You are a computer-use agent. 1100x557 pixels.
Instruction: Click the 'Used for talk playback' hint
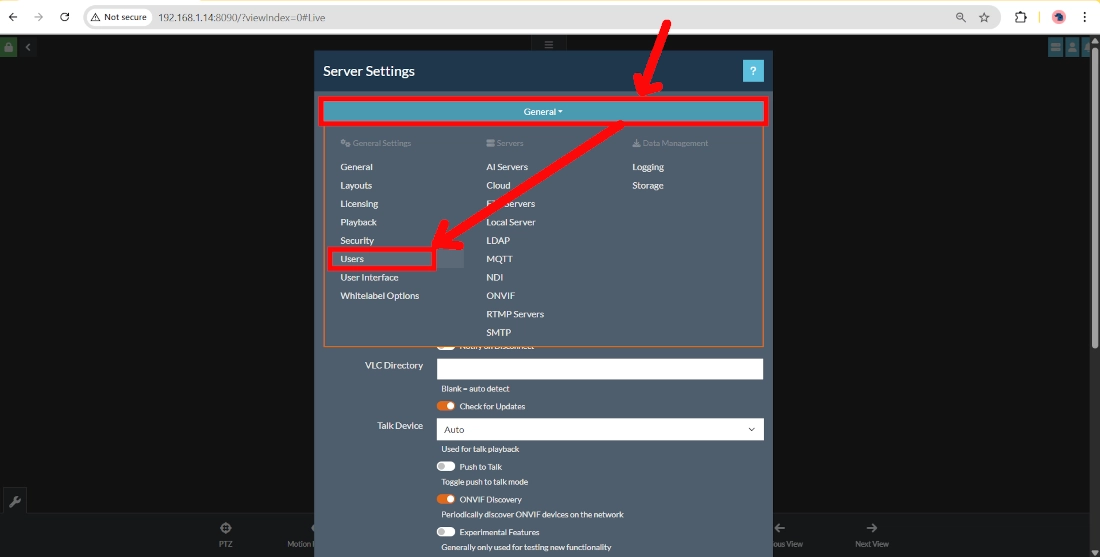tap(480, 449)
